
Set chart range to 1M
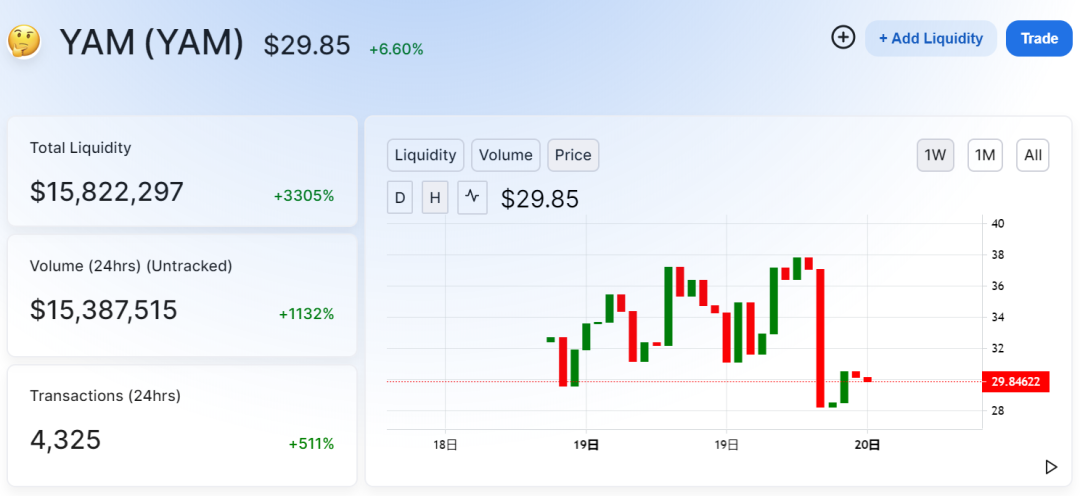coord(985,155)
